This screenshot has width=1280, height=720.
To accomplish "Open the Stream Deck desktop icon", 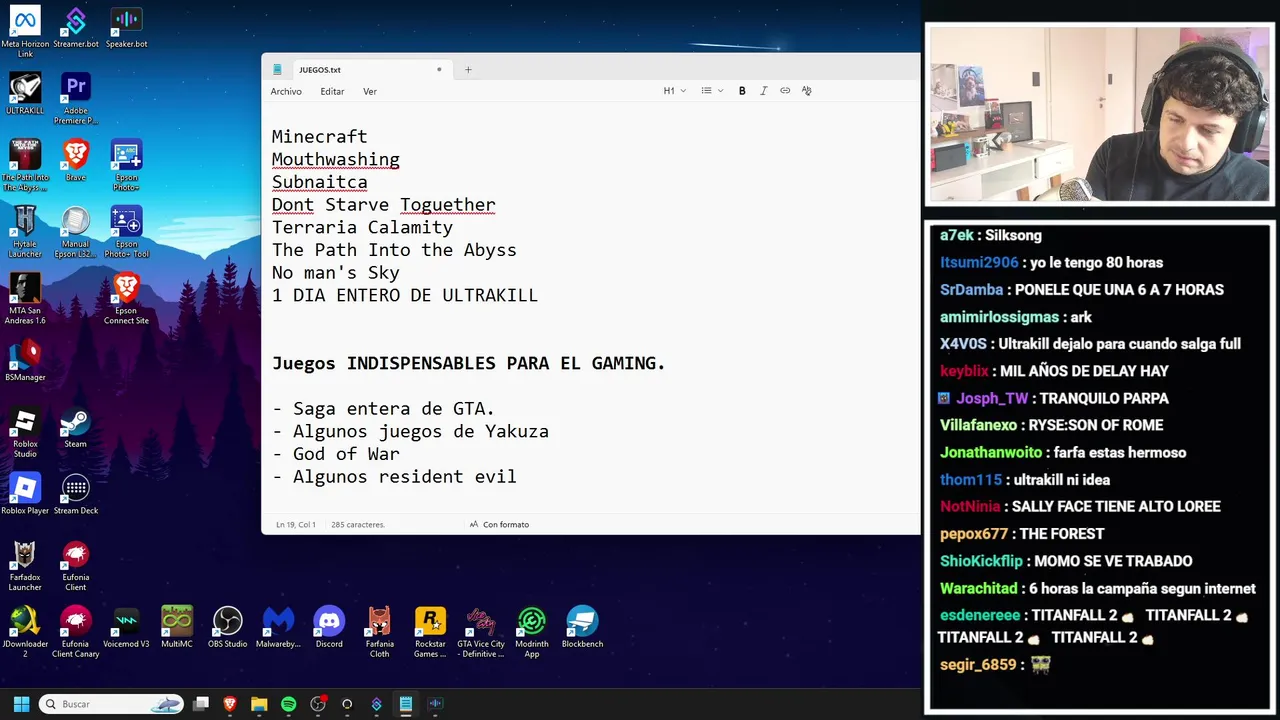I will (x=76, y=494).
